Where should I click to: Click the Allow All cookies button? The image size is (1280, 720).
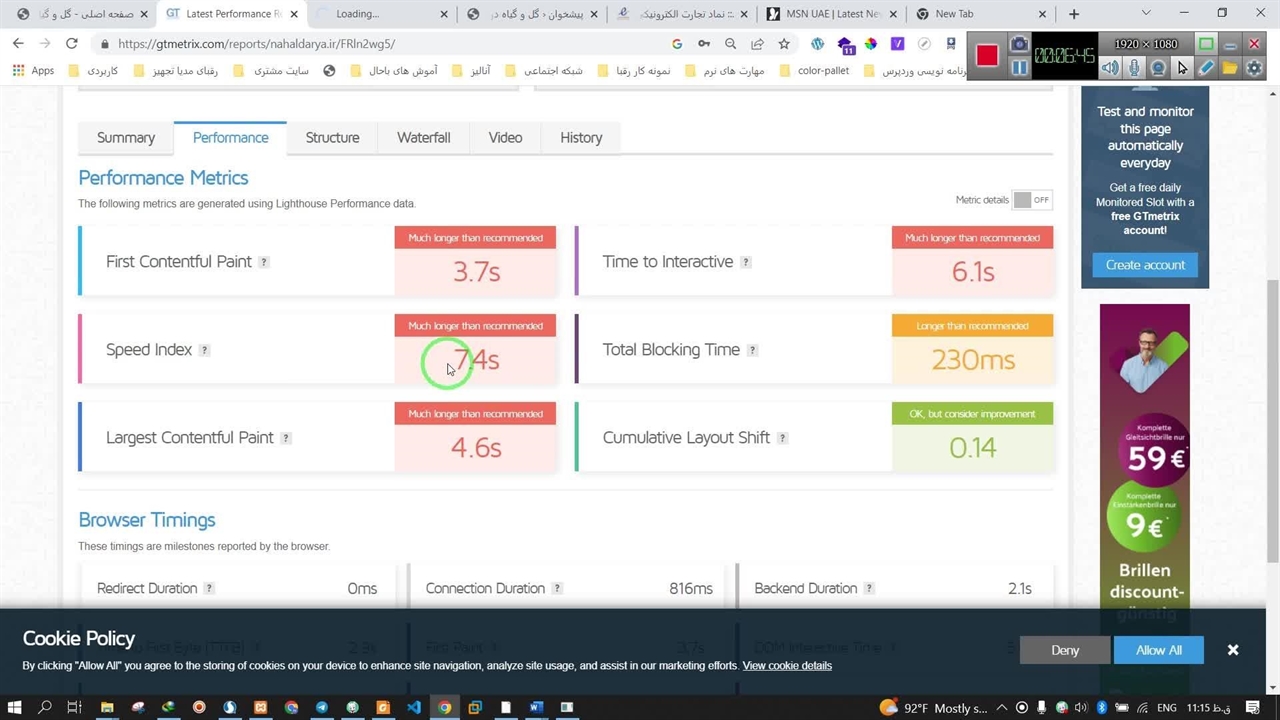[1158, 650]
